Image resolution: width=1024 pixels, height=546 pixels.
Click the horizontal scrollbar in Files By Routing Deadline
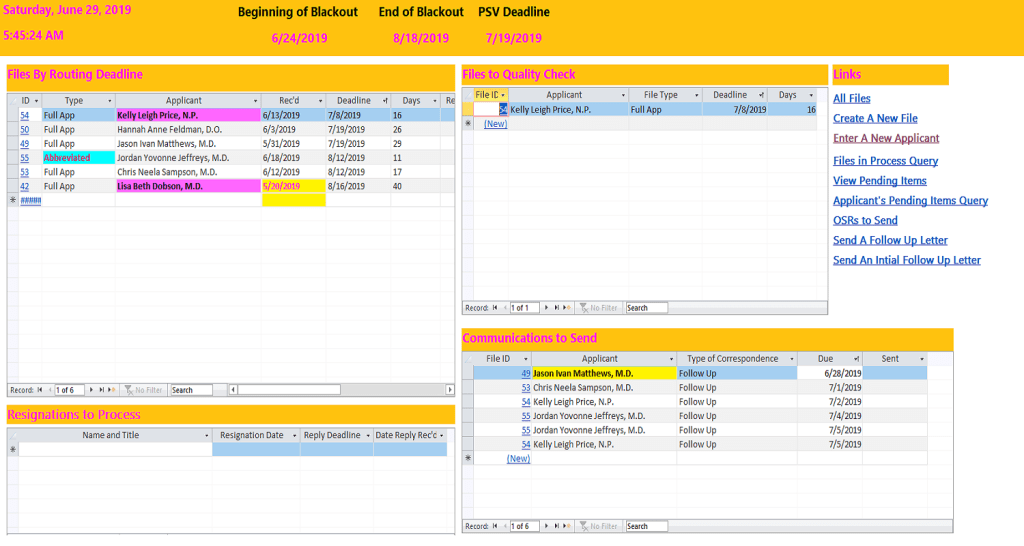click(x=330, y=390)
